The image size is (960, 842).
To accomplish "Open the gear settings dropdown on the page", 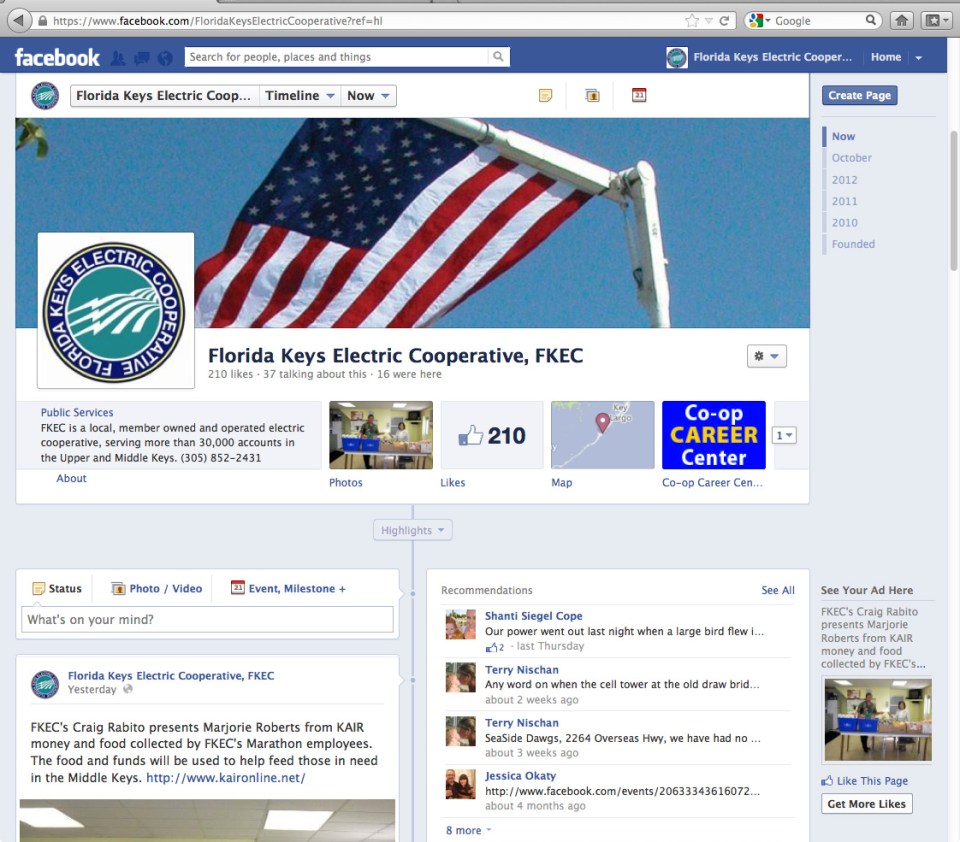I will click(766, 356).
